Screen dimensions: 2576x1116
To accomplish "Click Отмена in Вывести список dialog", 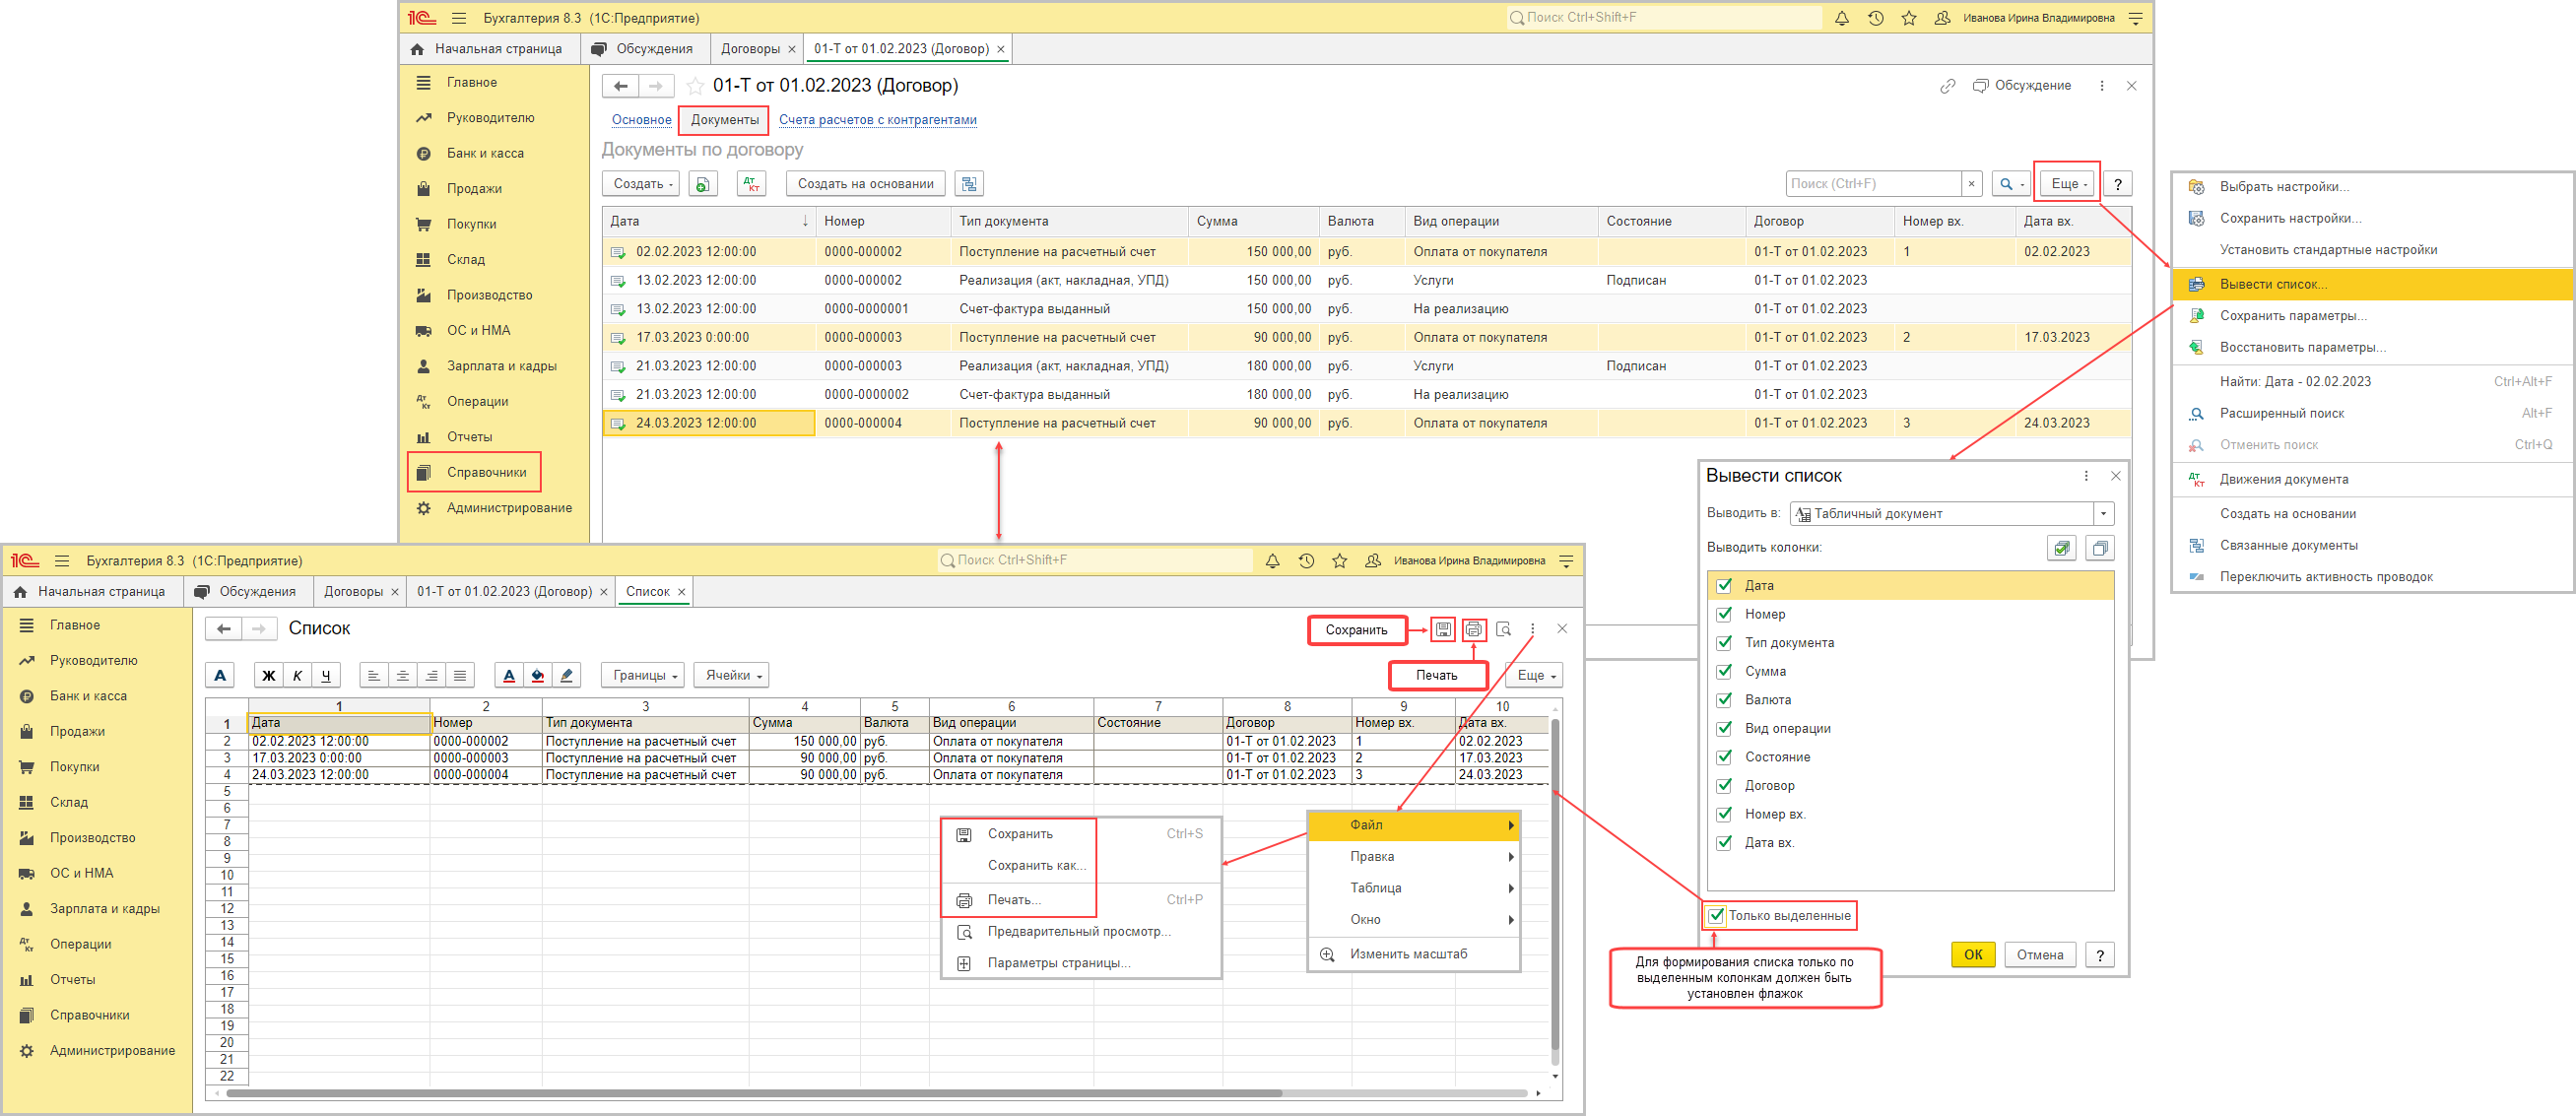I will 2039,955.
